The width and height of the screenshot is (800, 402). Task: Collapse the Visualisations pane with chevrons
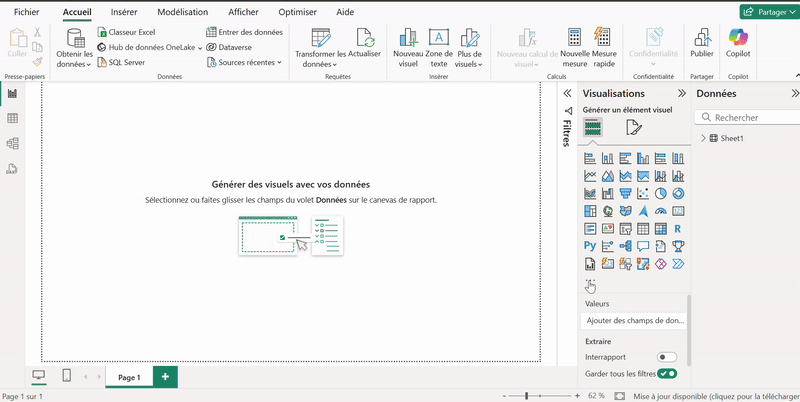pyautogui.click(x=568, y=93)
